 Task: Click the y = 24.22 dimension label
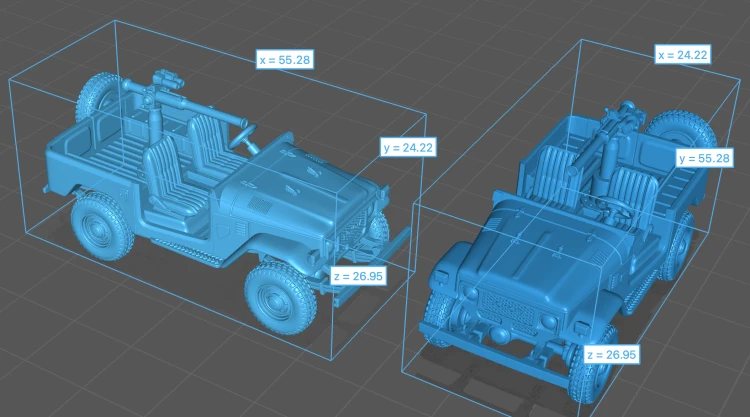(408, 147)
